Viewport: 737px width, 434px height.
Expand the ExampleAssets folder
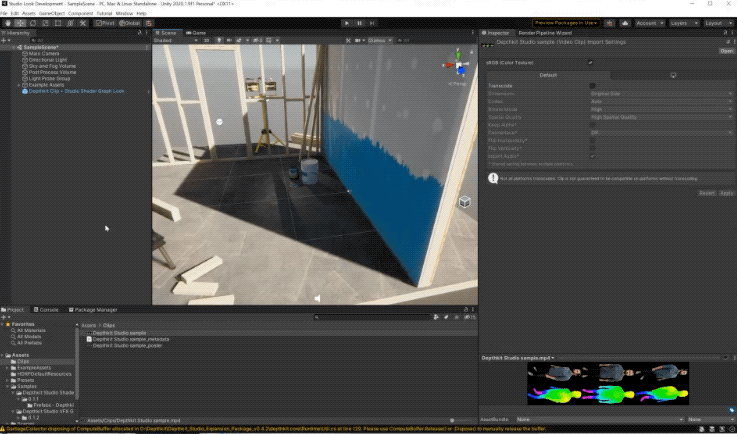coord(8,368)
